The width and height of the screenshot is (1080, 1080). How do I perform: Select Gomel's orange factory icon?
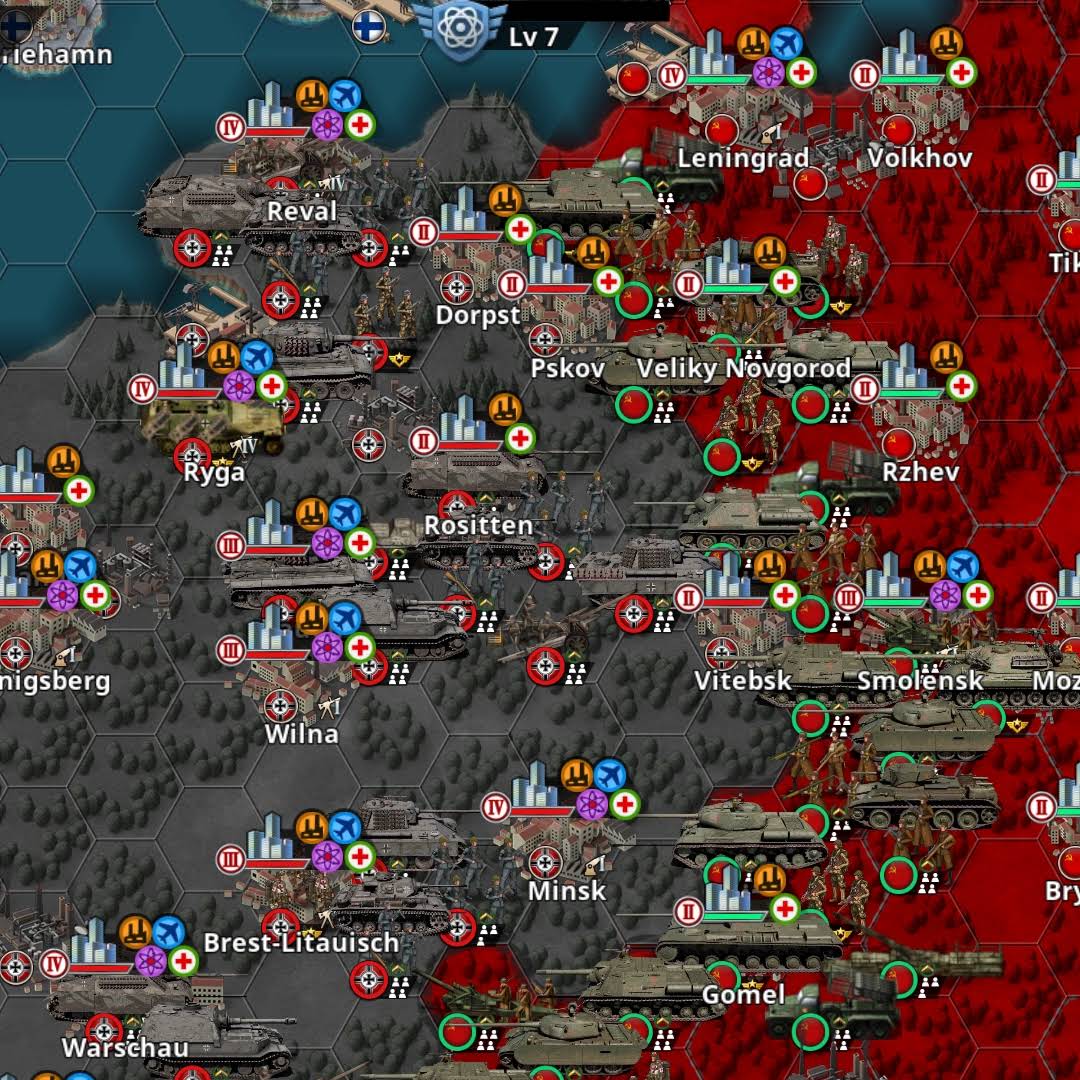pos(769,880)
